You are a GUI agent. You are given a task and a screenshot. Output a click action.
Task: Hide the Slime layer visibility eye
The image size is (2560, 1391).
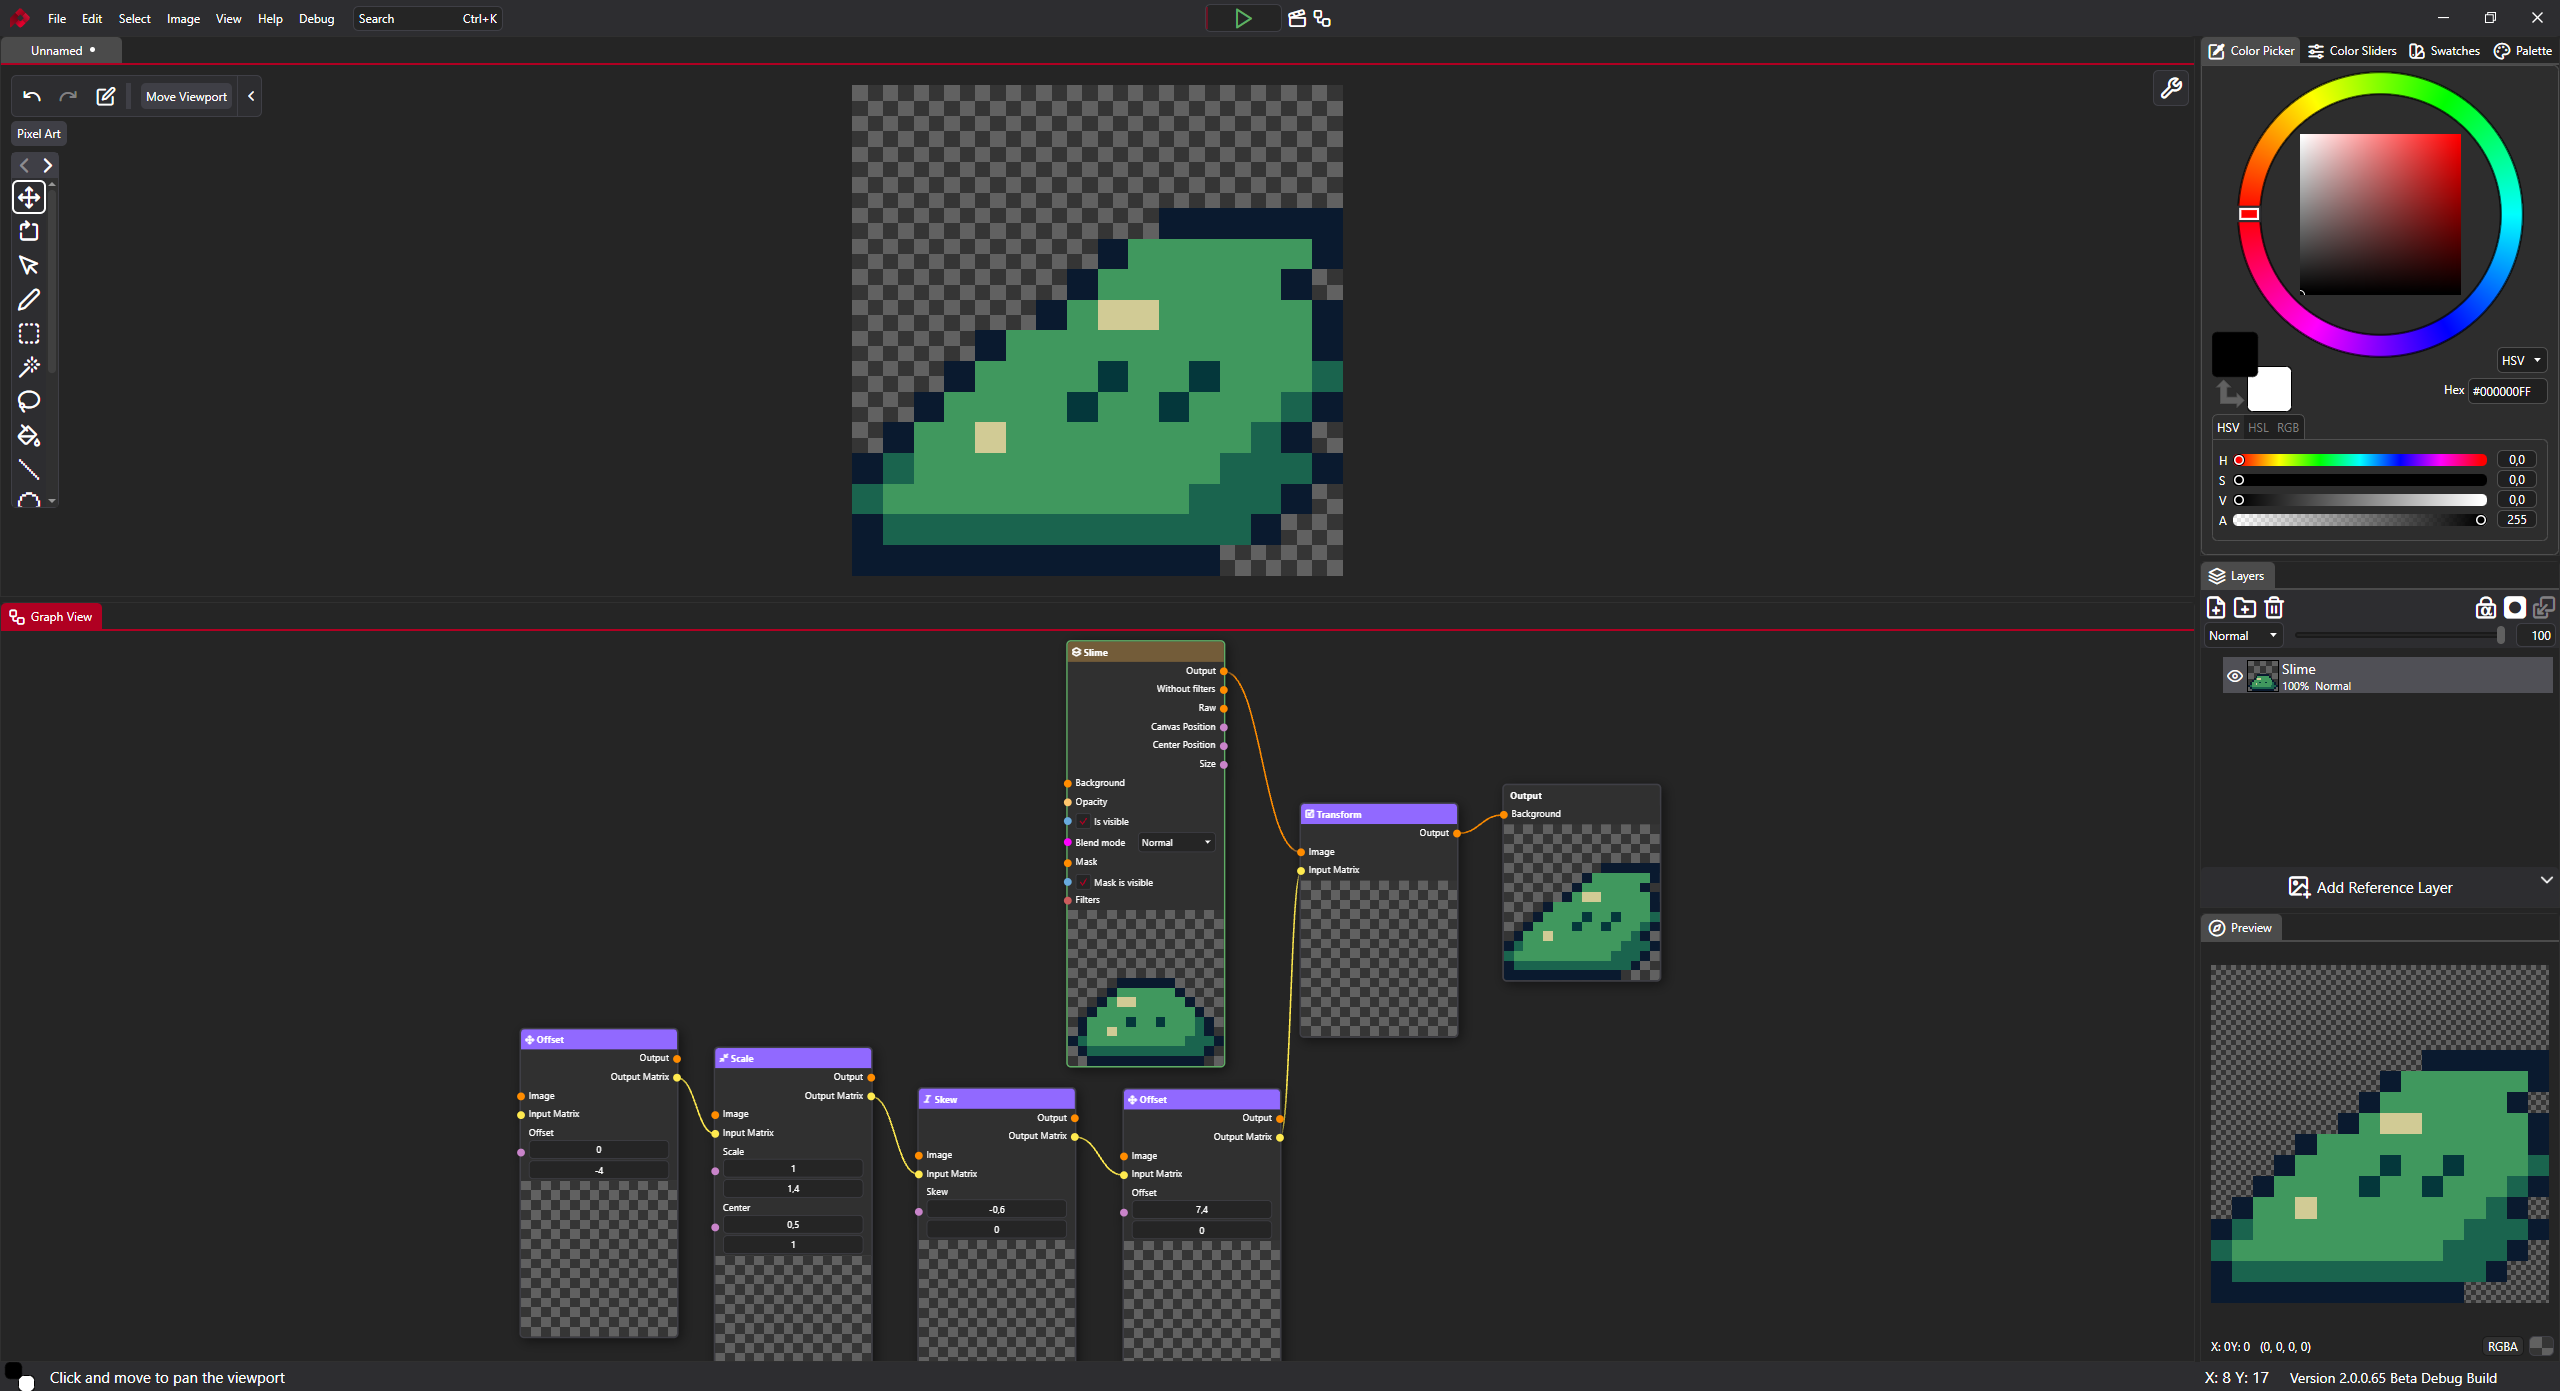2234,677
